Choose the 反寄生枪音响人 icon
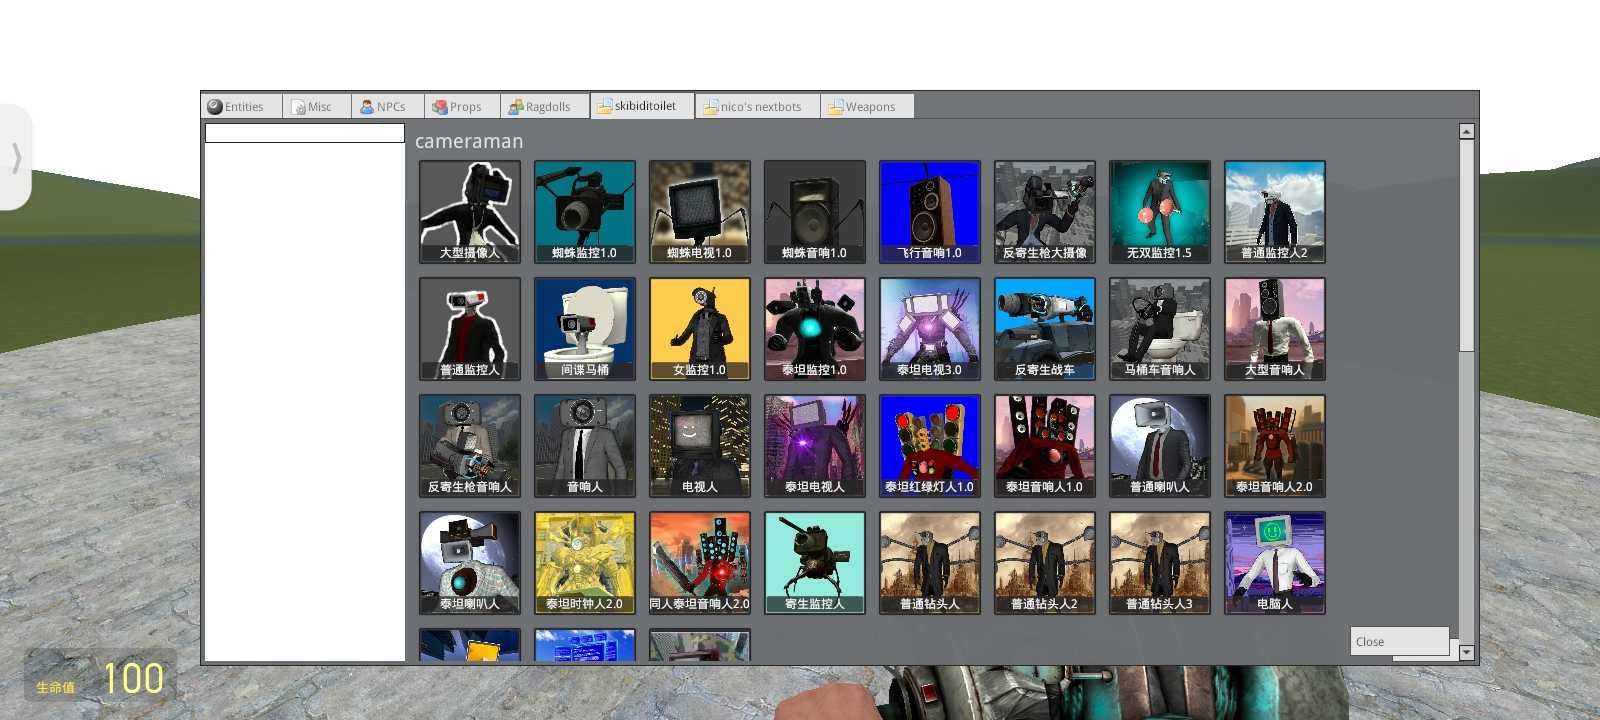The image size is (1600, 720). pos(470,446)
